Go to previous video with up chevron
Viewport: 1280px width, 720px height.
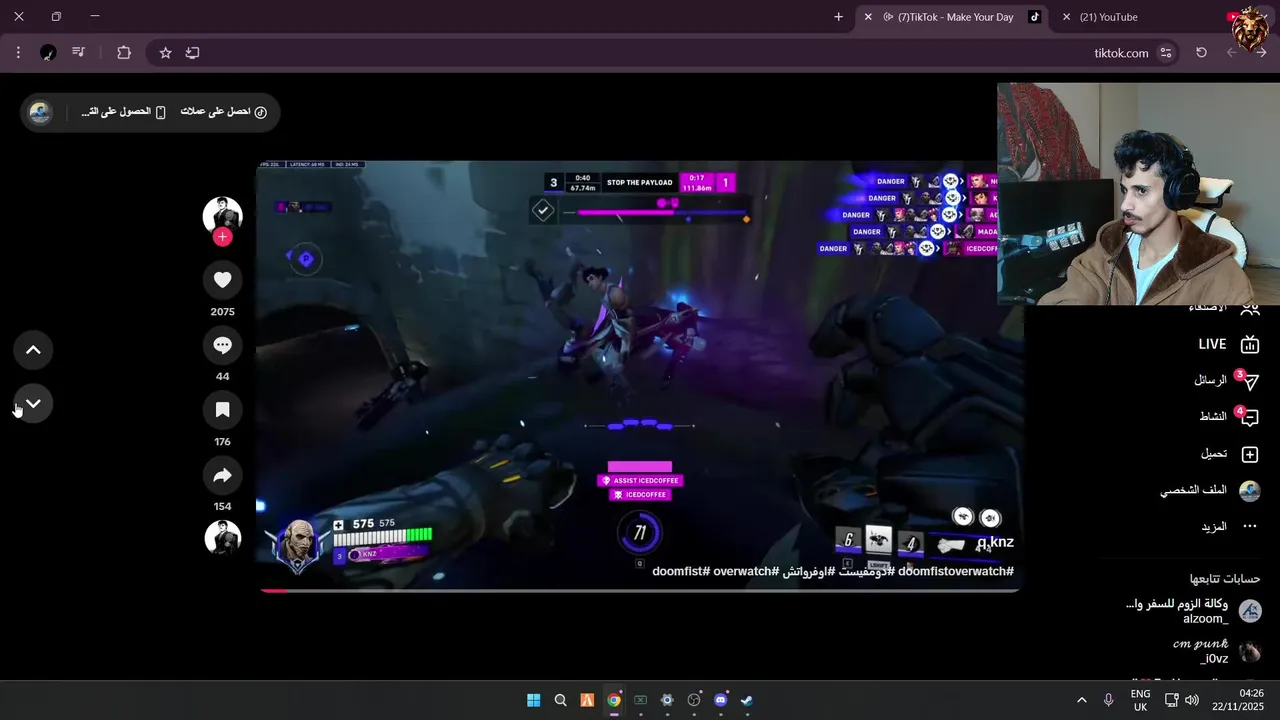(33, 350)
